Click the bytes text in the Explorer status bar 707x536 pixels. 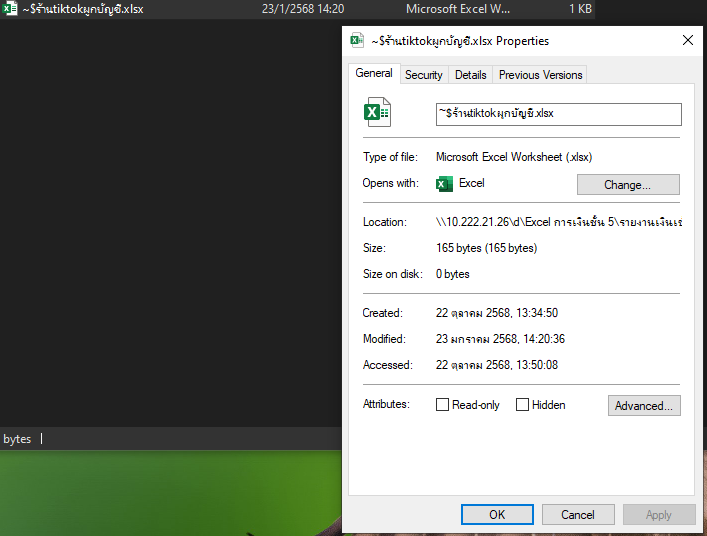[17, 439]
